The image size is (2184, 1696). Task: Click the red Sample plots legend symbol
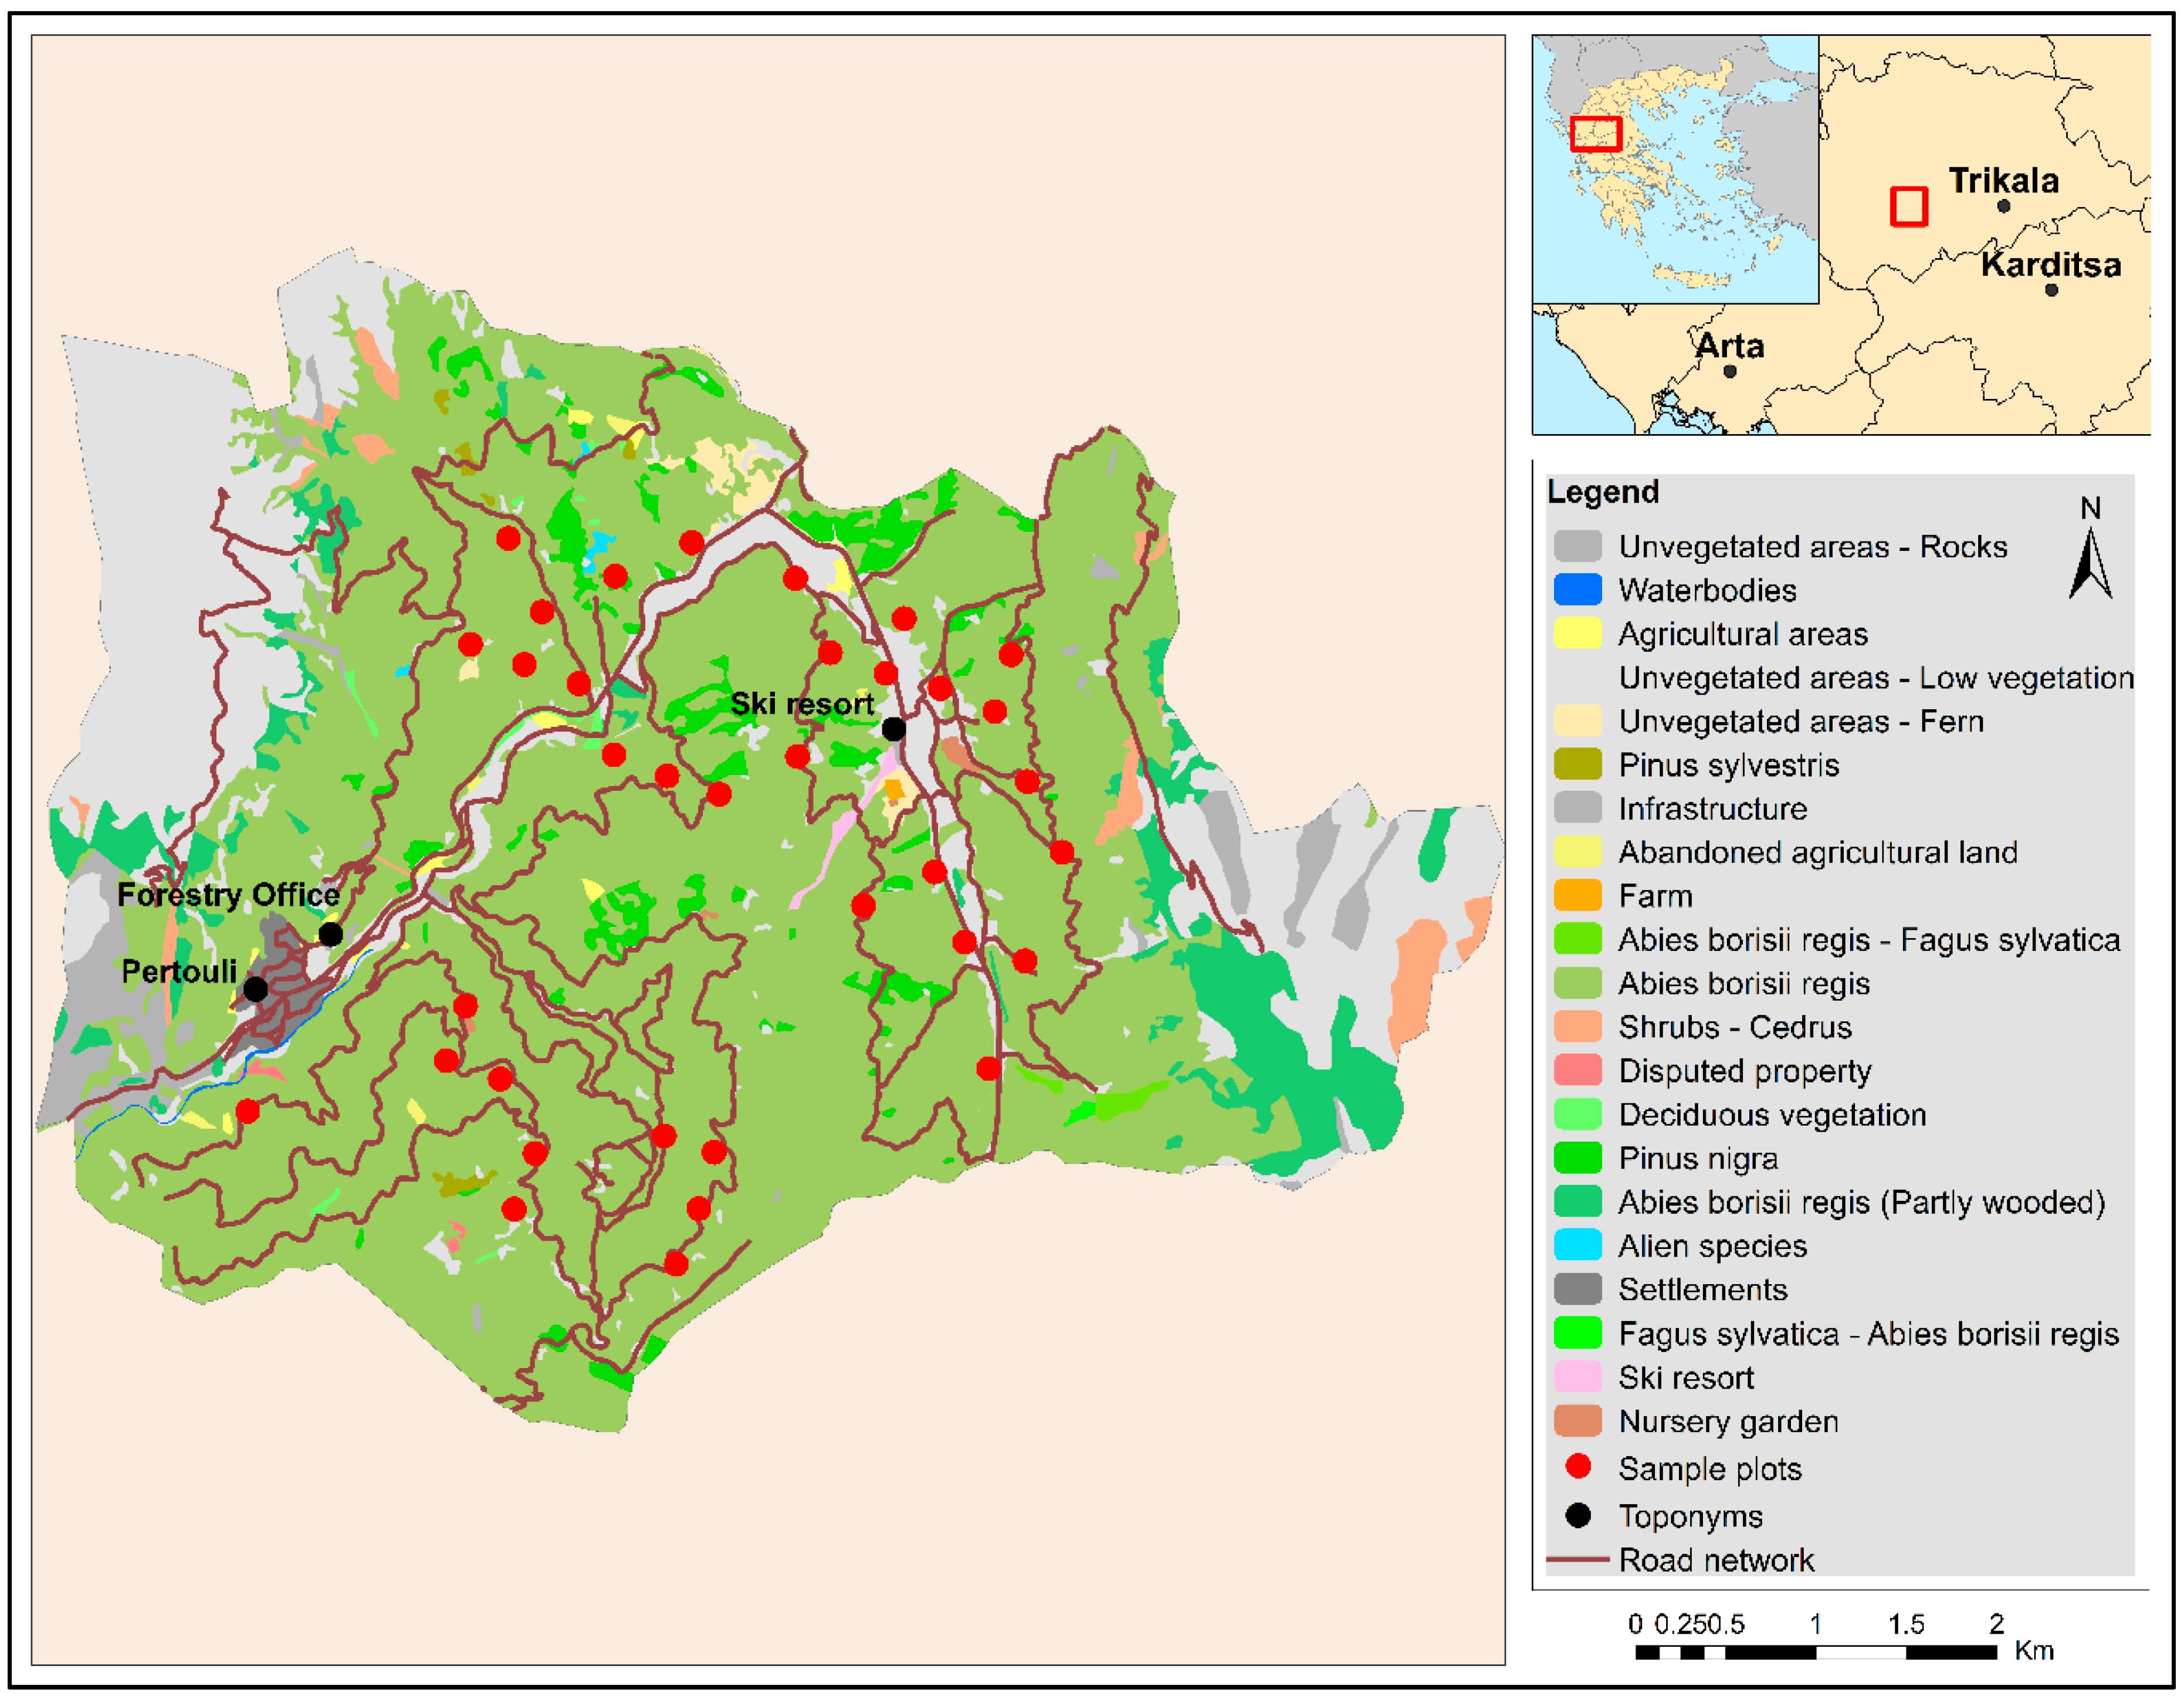pyautogui.click(x=1578, y=1467)
